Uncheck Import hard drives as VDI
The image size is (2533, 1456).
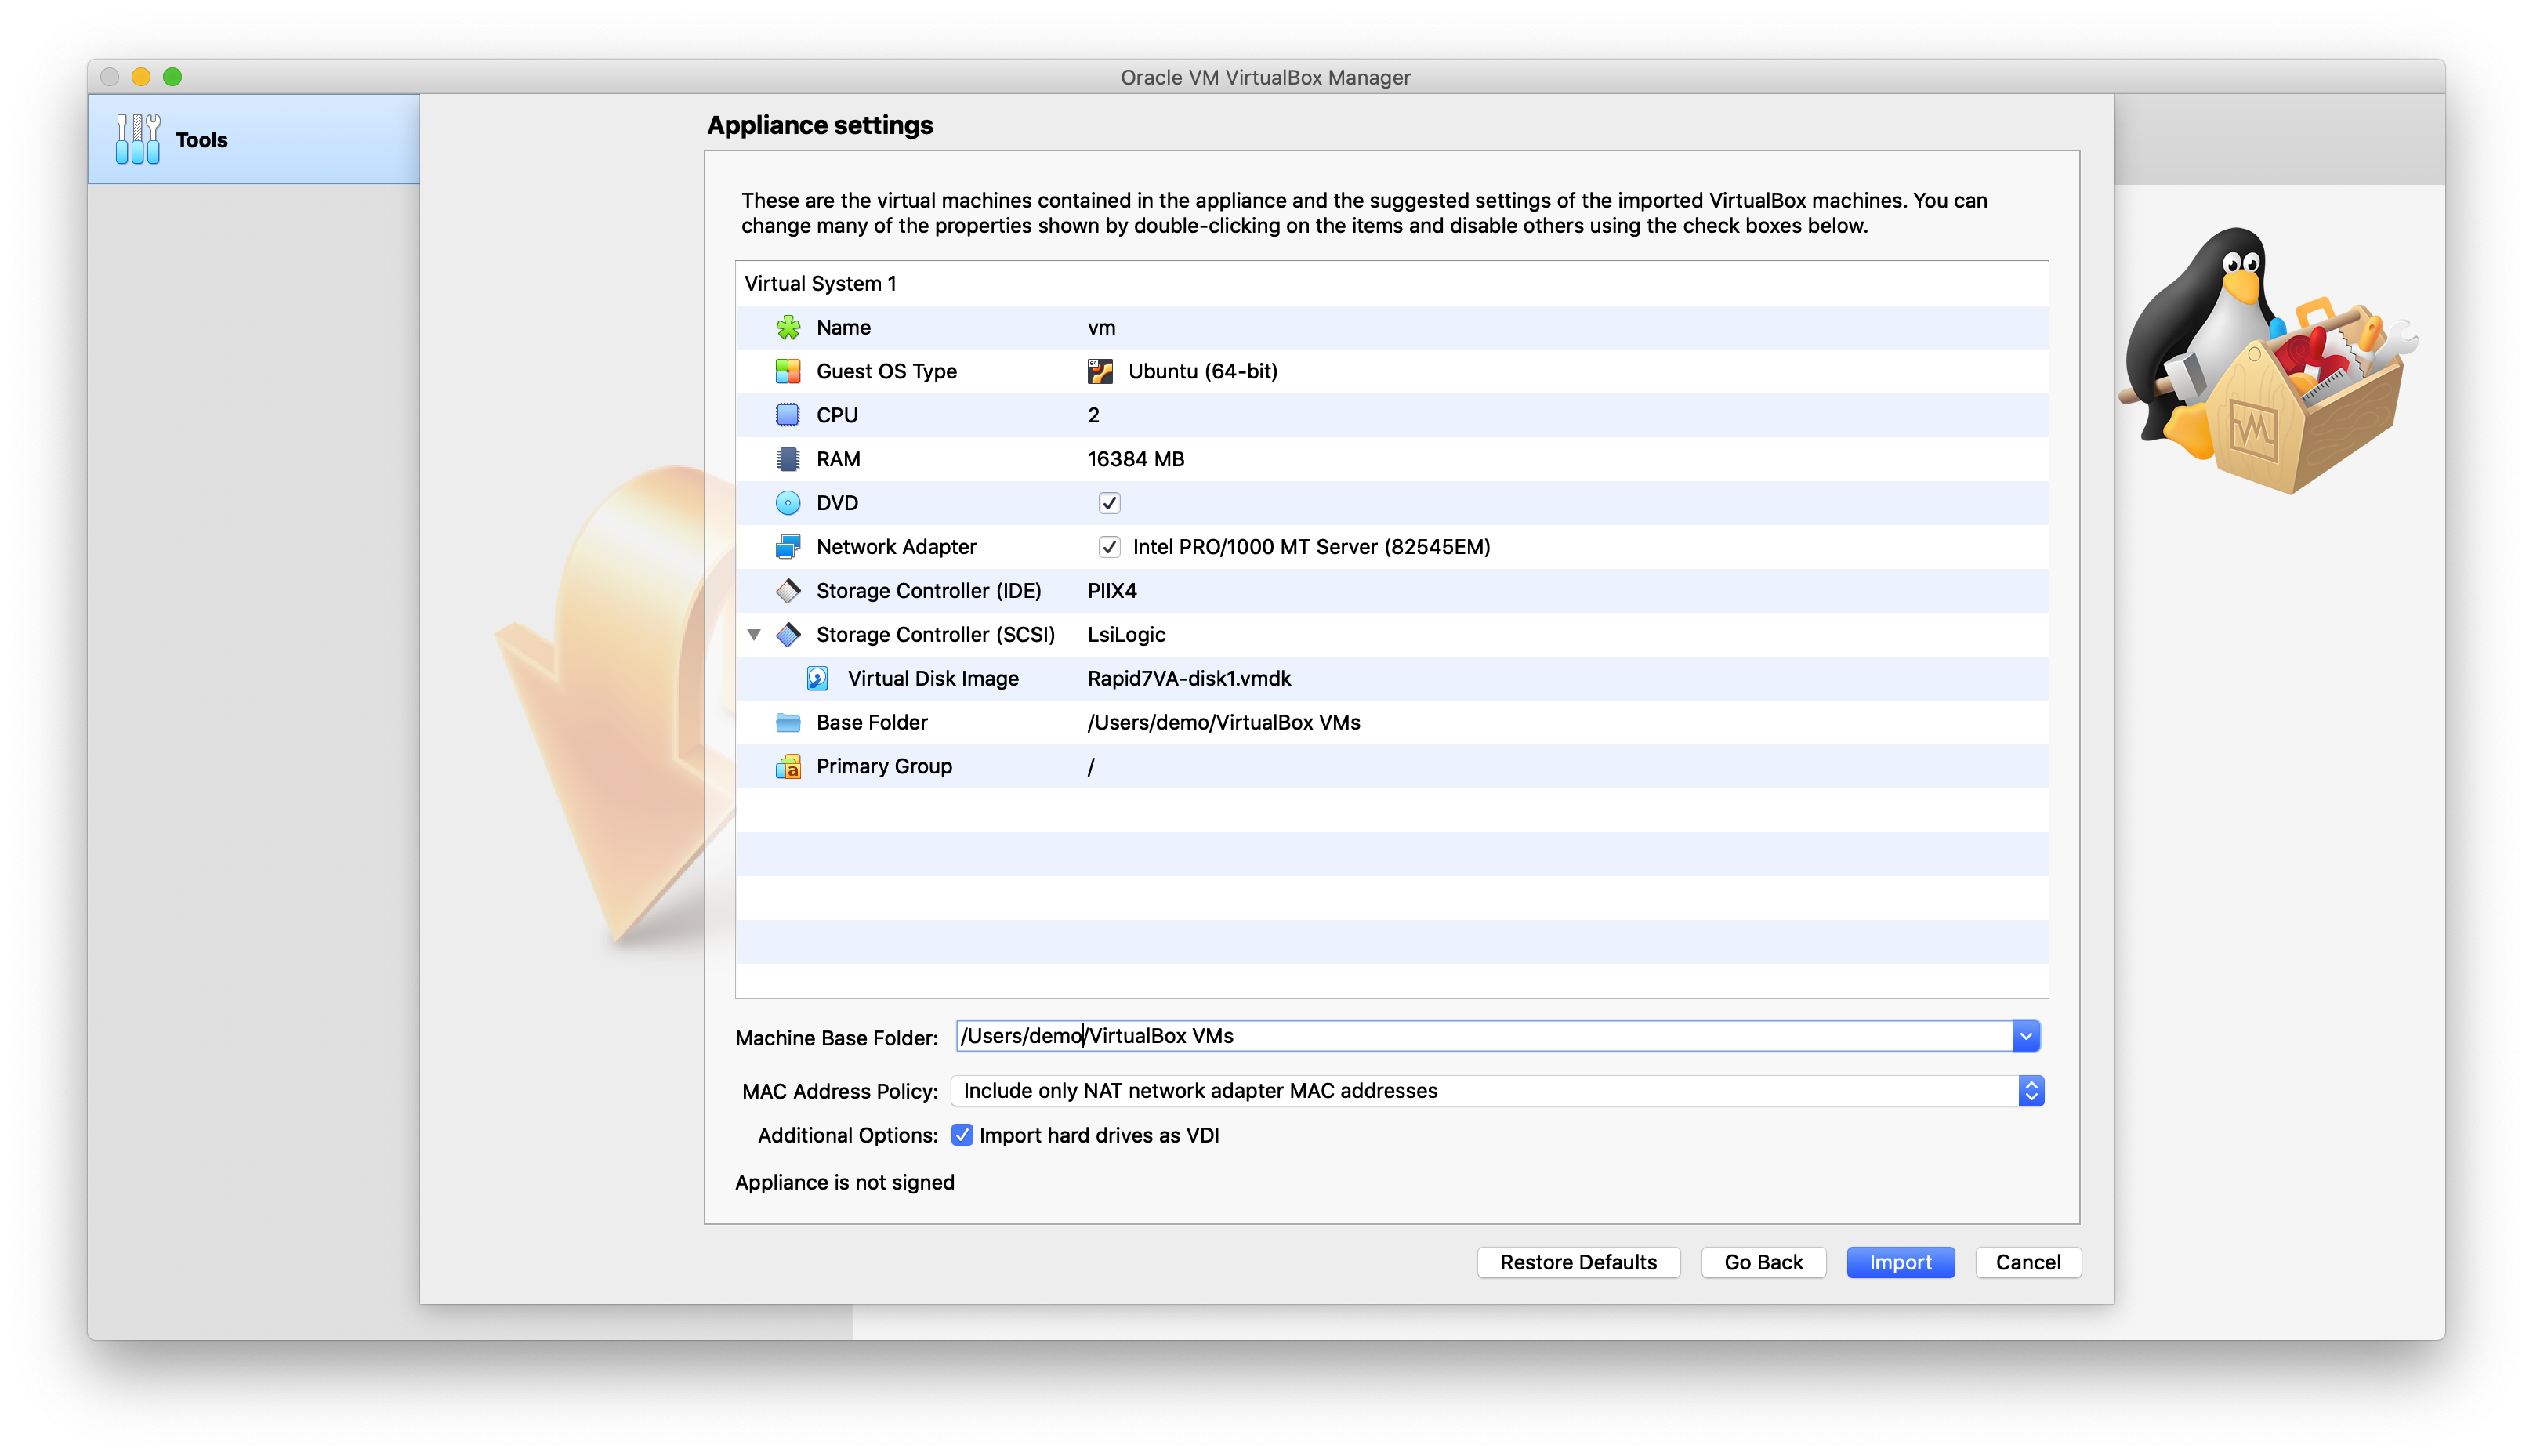(x=962, y=1135)
